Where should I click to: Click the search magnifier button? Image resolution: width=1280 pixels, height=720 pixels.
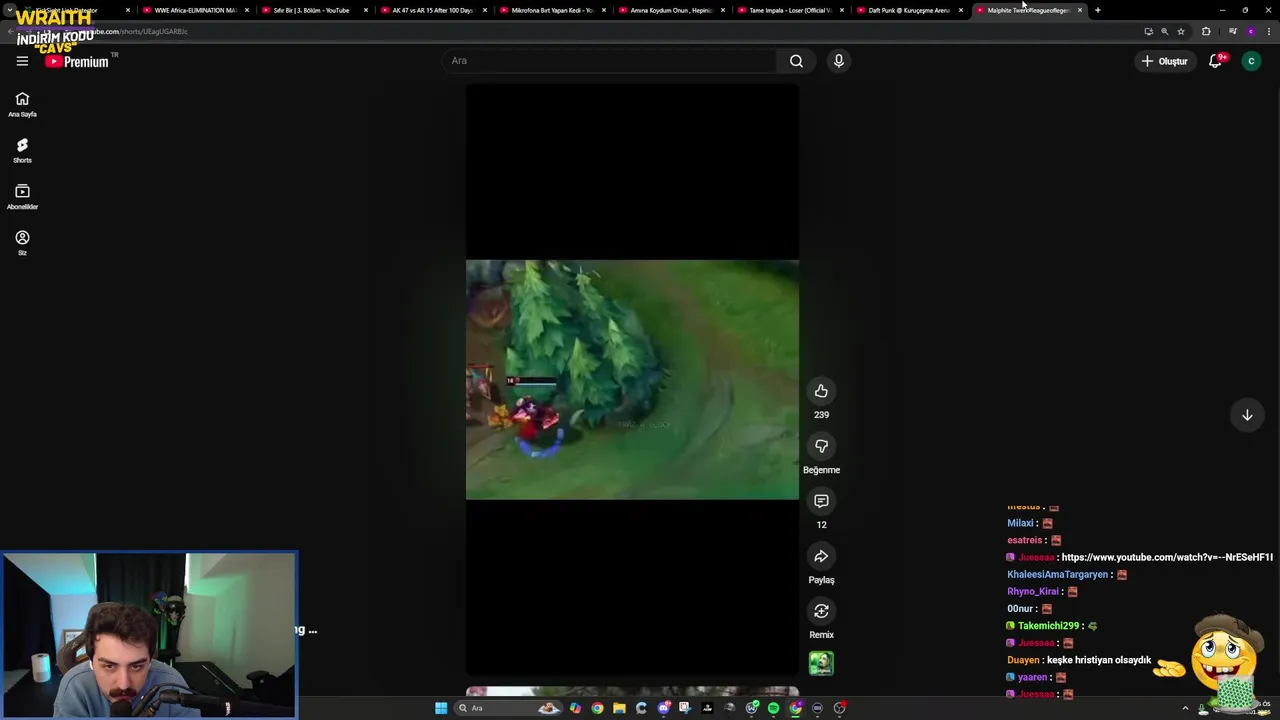pyautogui.click(x=796, y=61)
